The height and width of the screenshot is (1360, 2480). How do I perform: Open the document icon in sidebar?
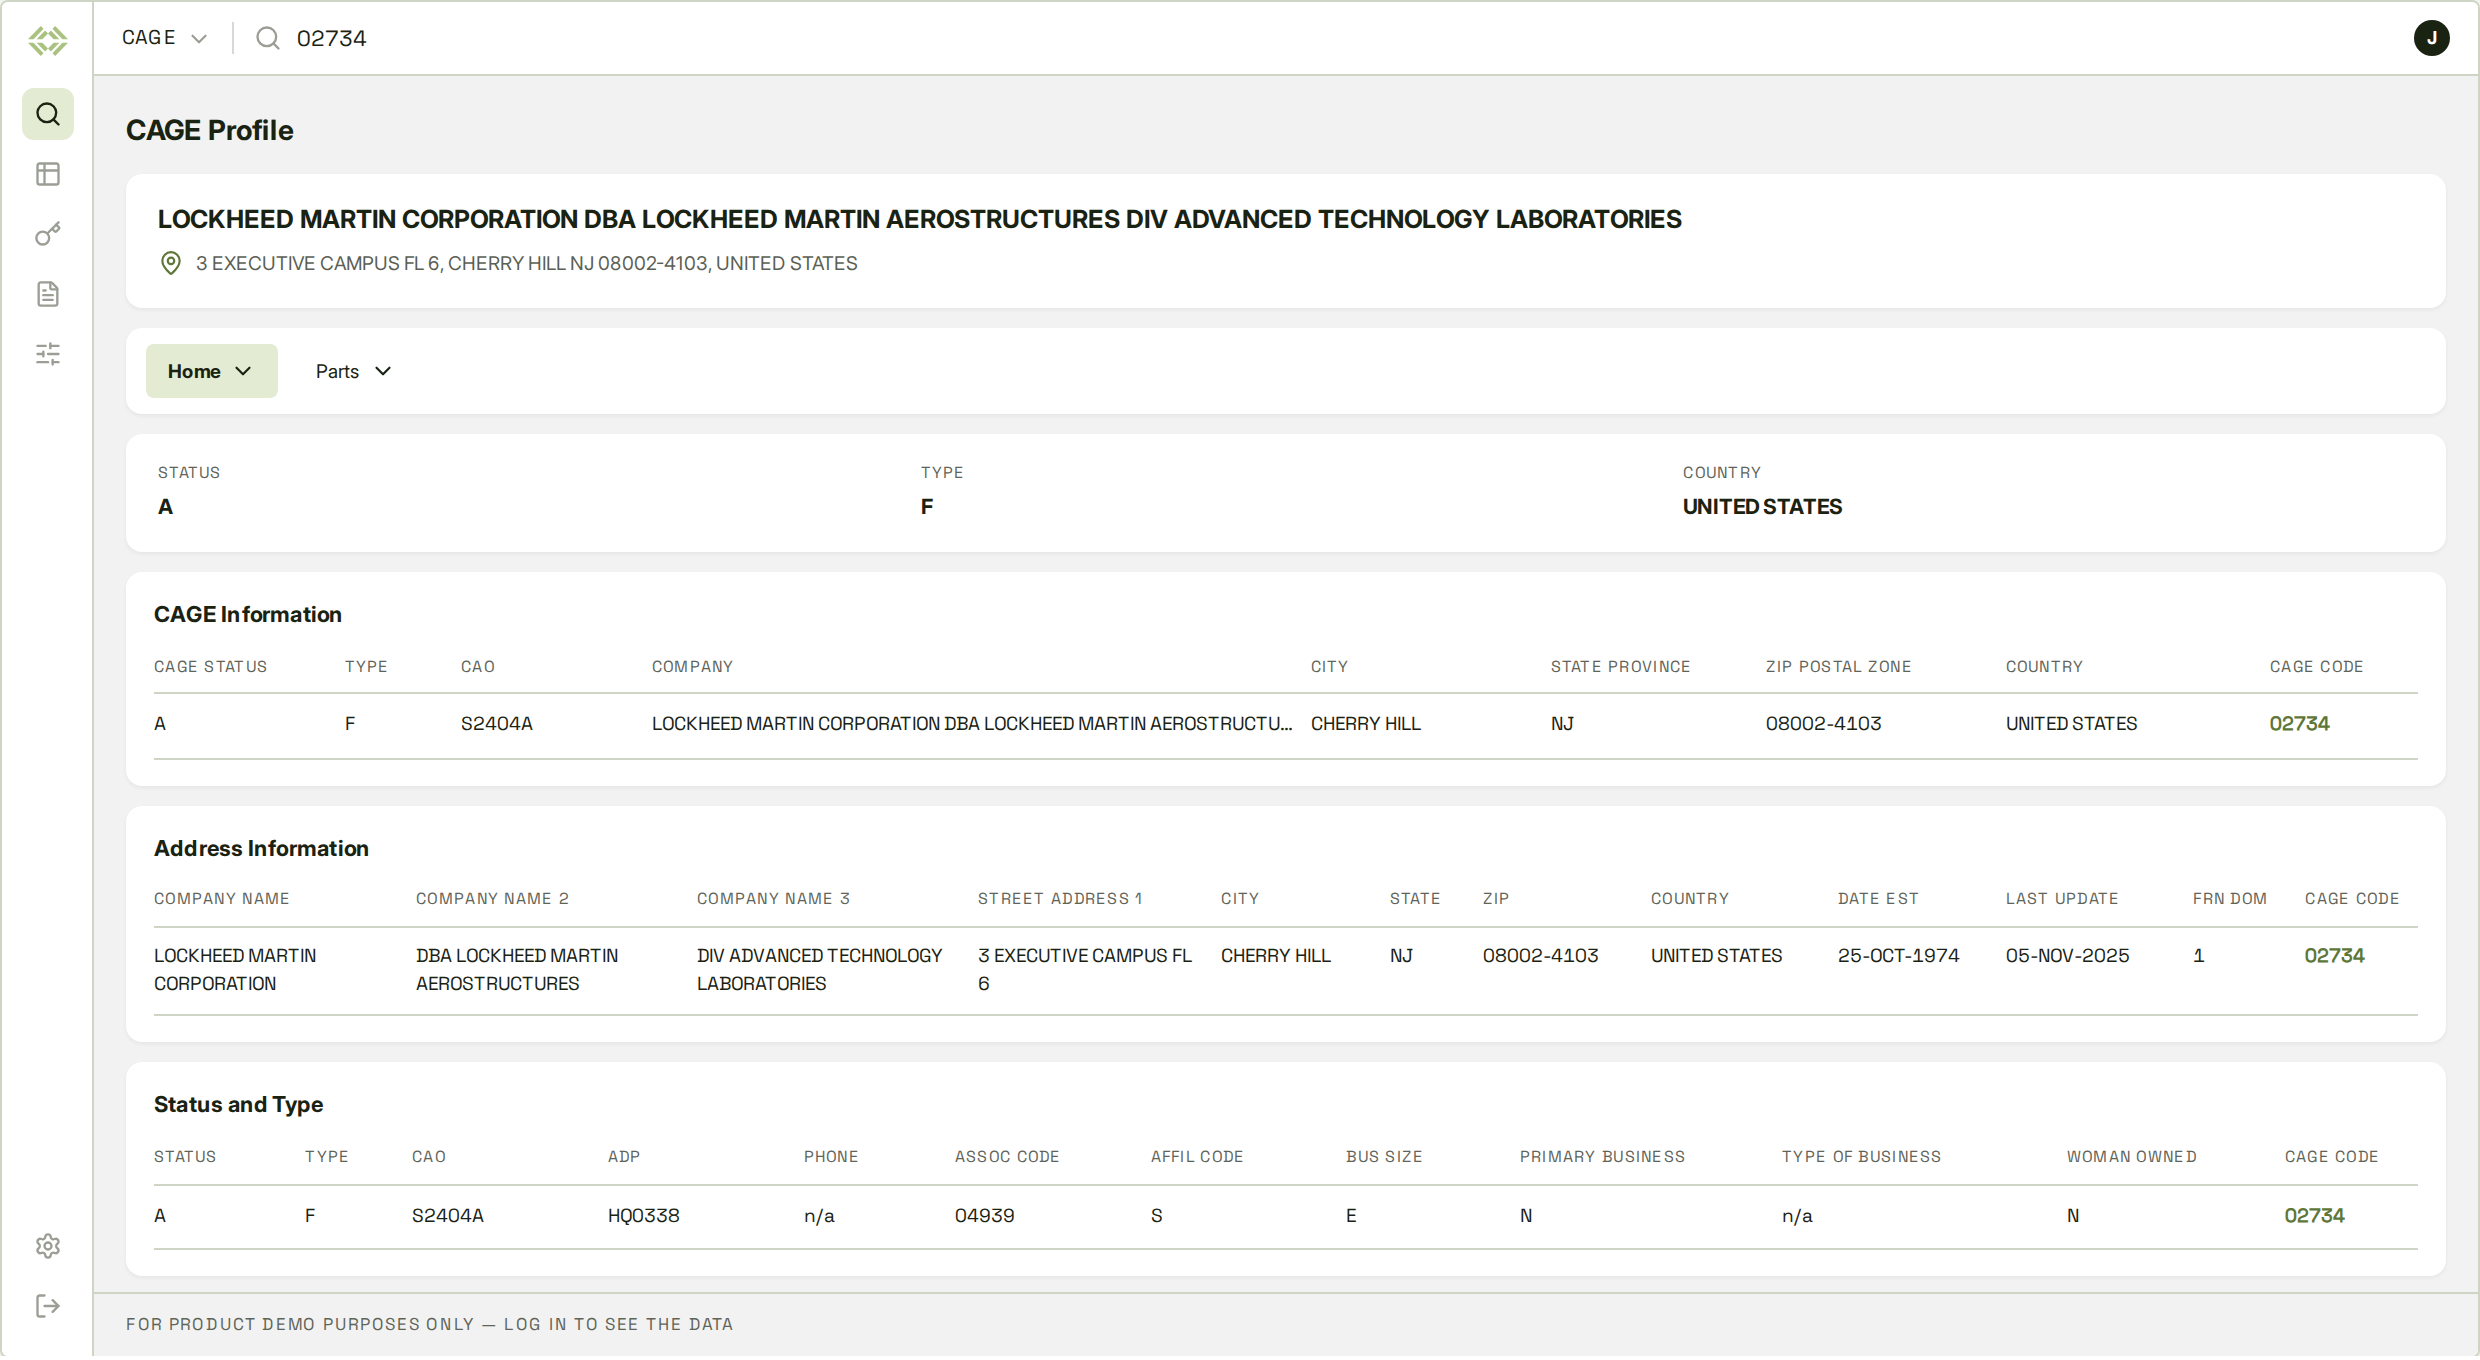[48, 294]
